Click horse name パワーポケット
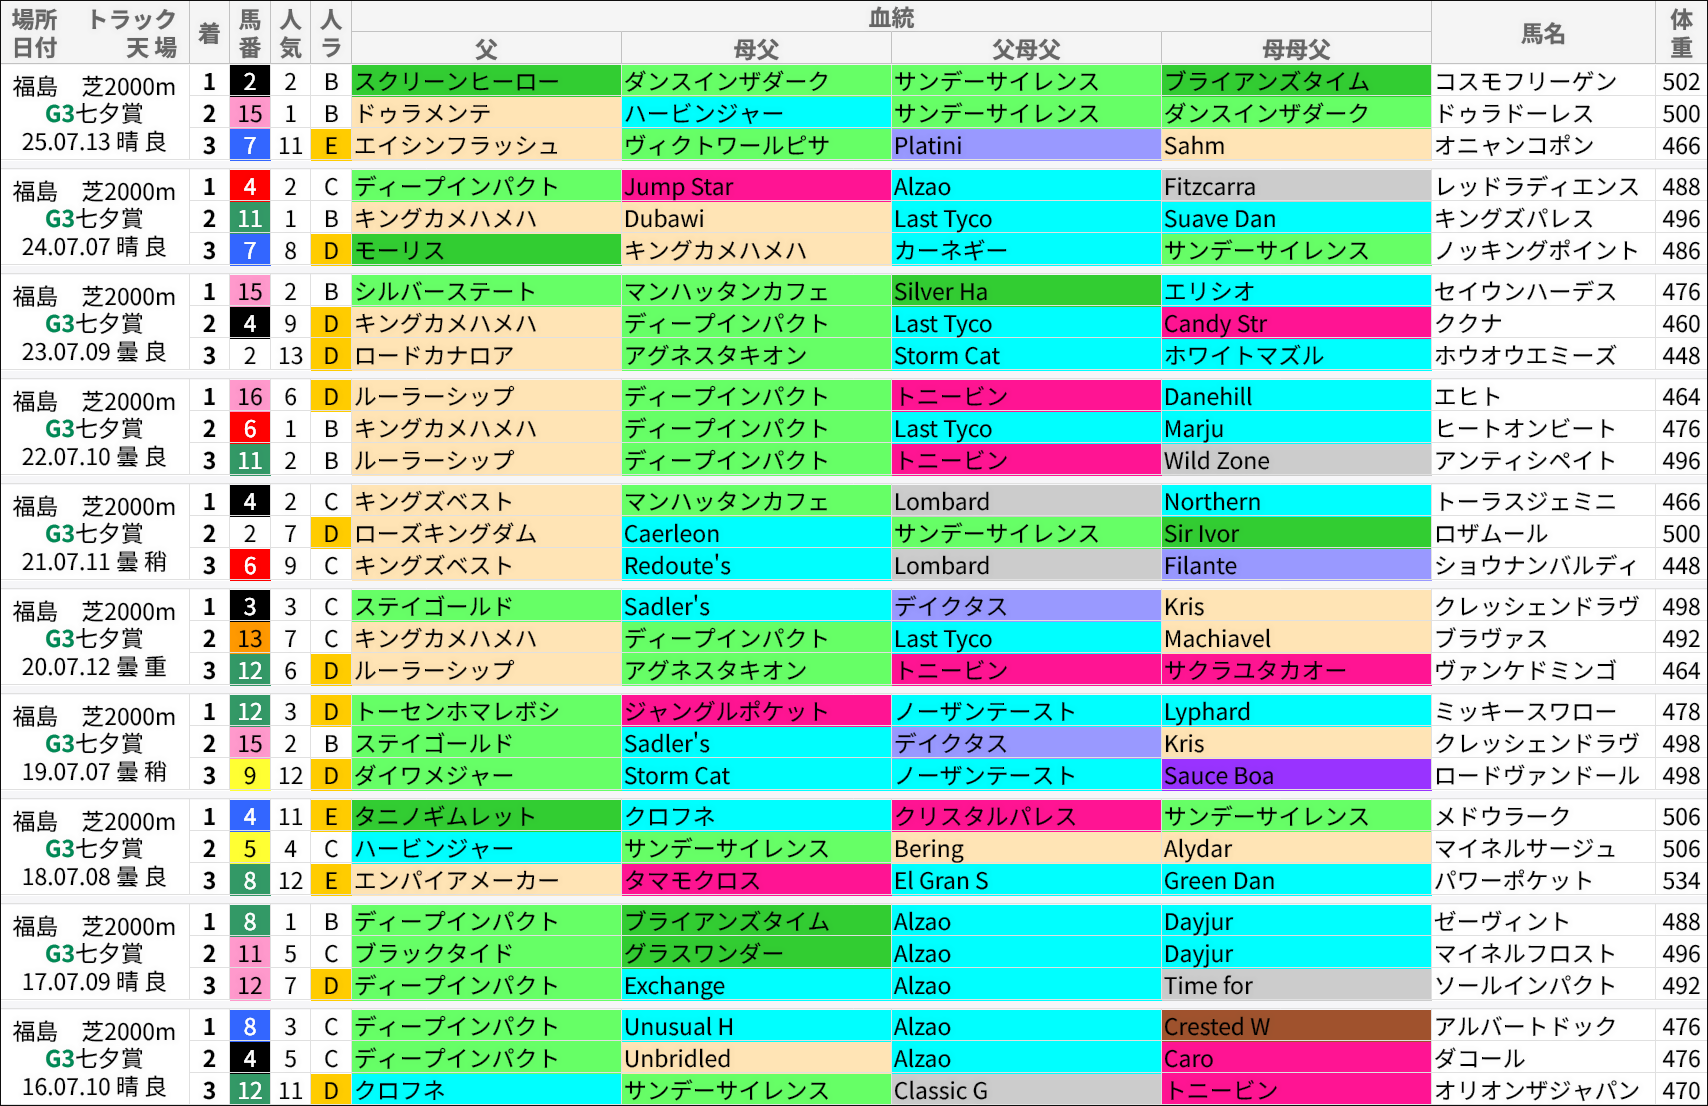 click(x=1514, y=881)
